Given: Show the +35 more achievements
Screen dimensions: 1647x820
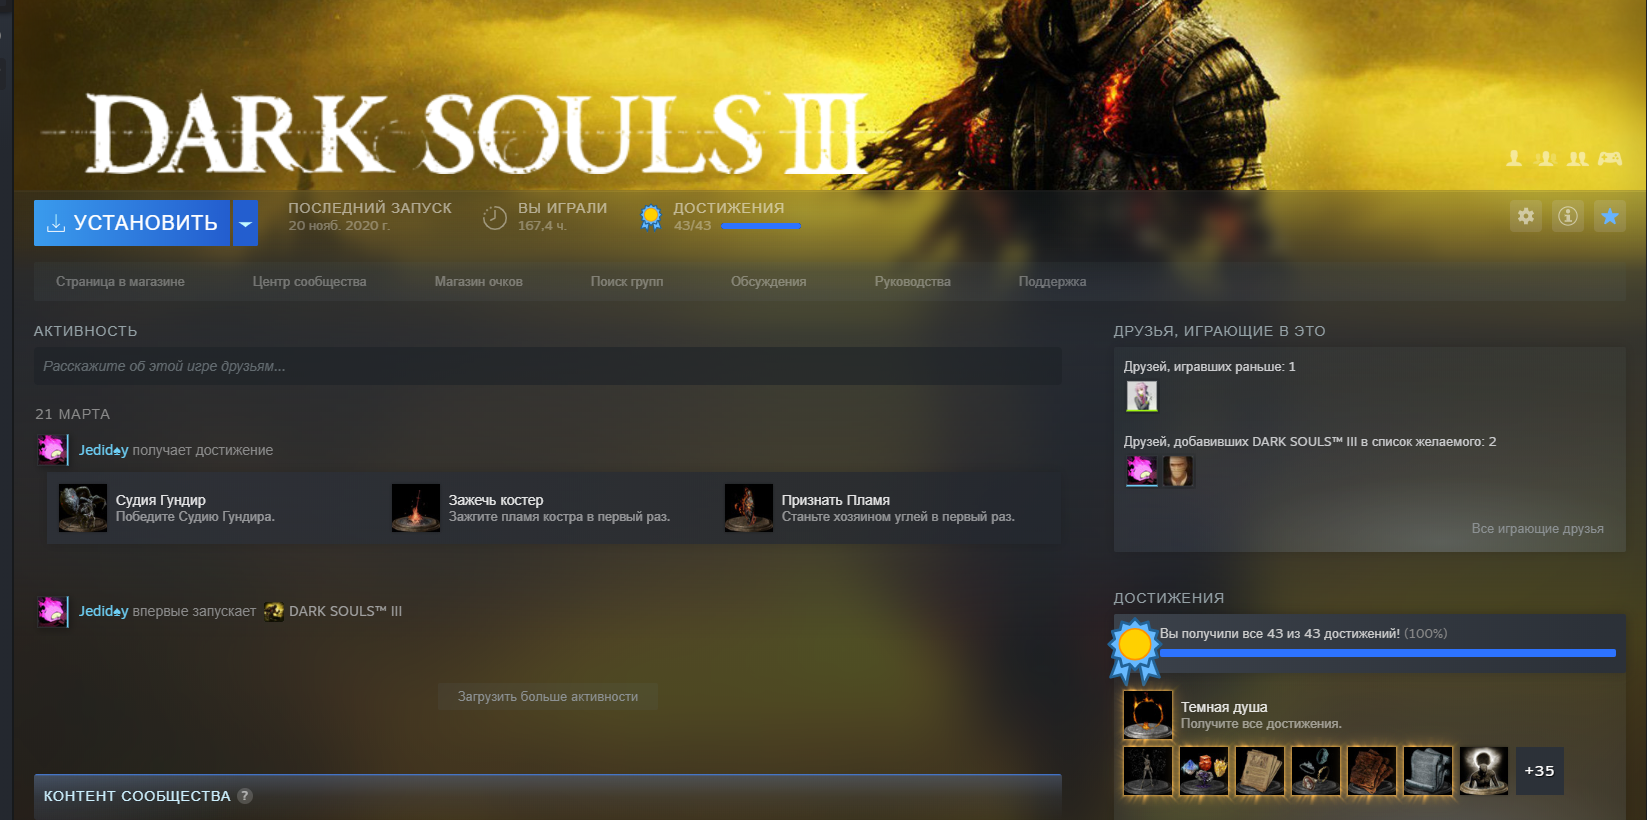Looking at the screenshot, I should tap(1540, 771).
